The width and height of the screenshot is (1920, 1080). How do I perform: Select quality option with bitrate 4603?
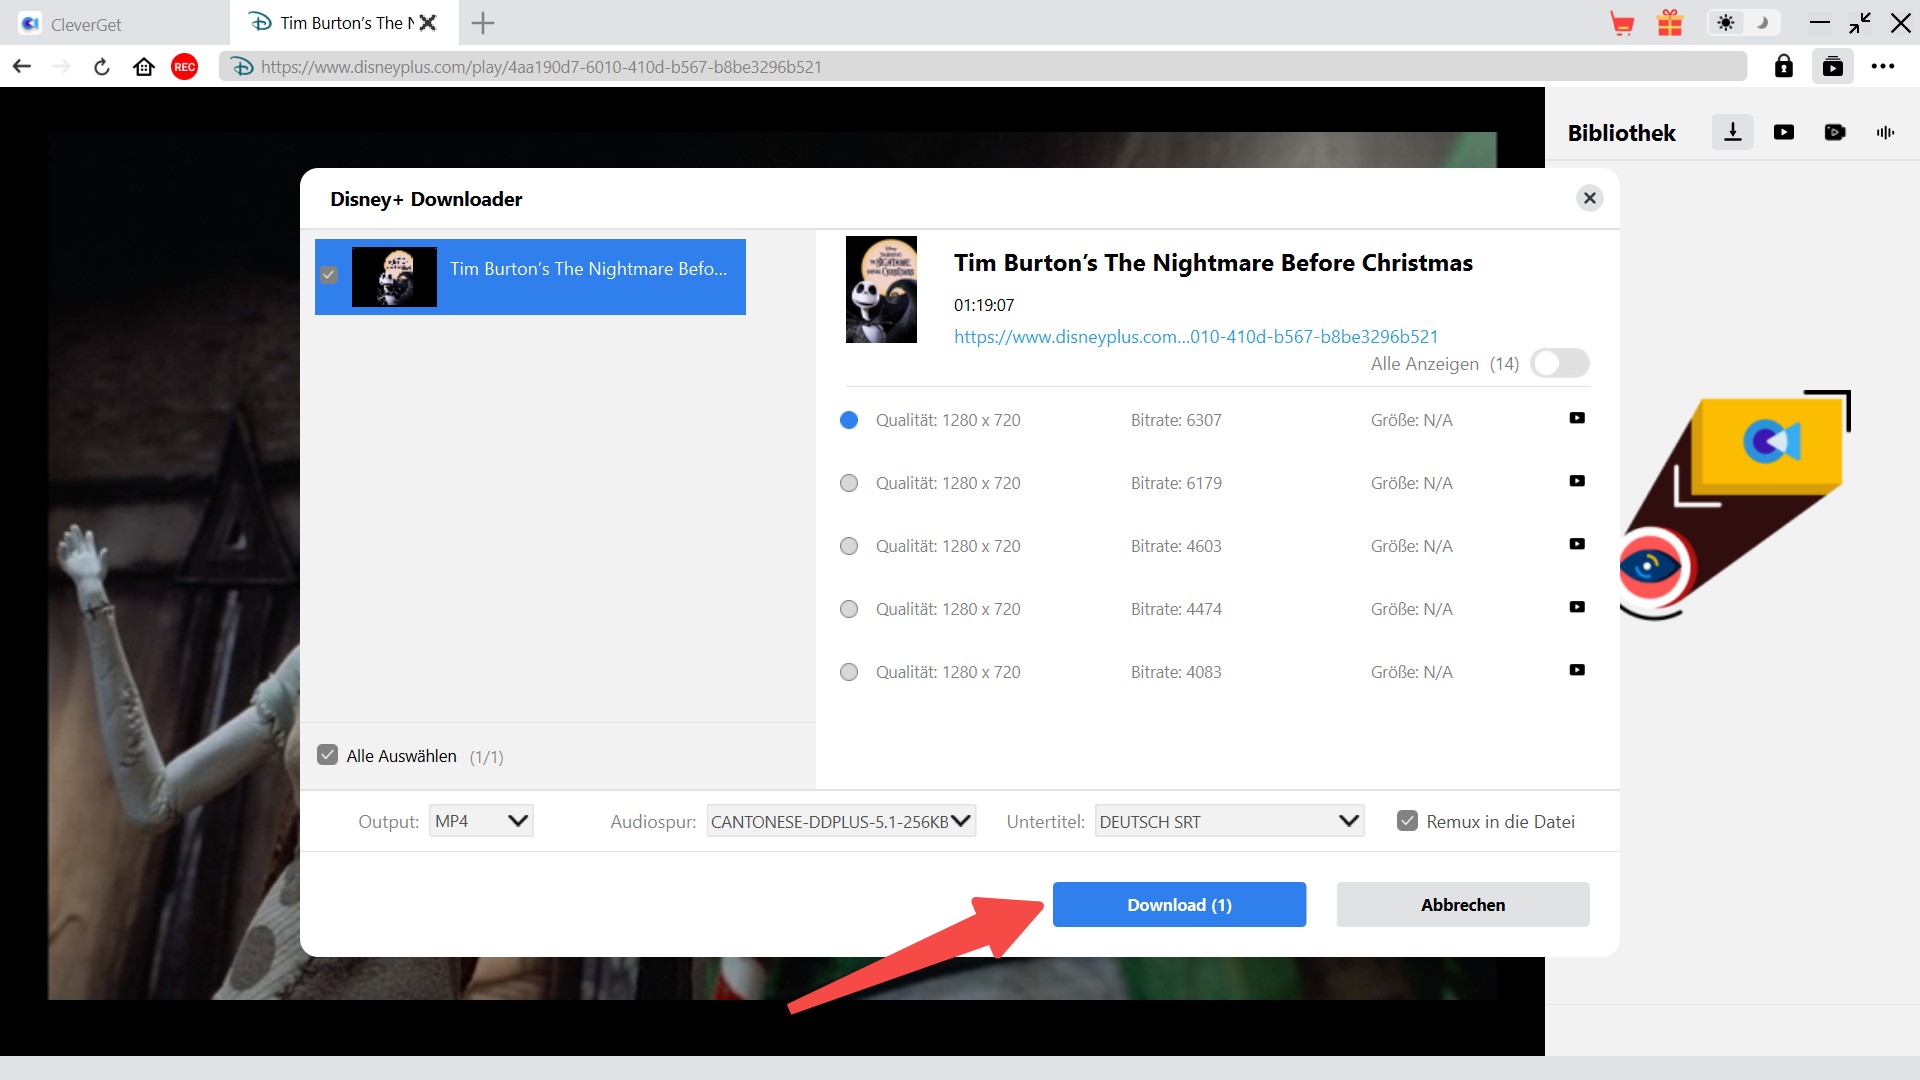[849, 546]
